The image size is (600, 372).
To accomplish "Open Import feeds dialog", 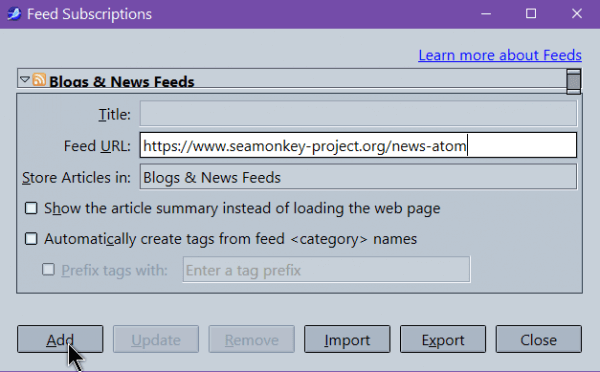I will tap(347, 339).
